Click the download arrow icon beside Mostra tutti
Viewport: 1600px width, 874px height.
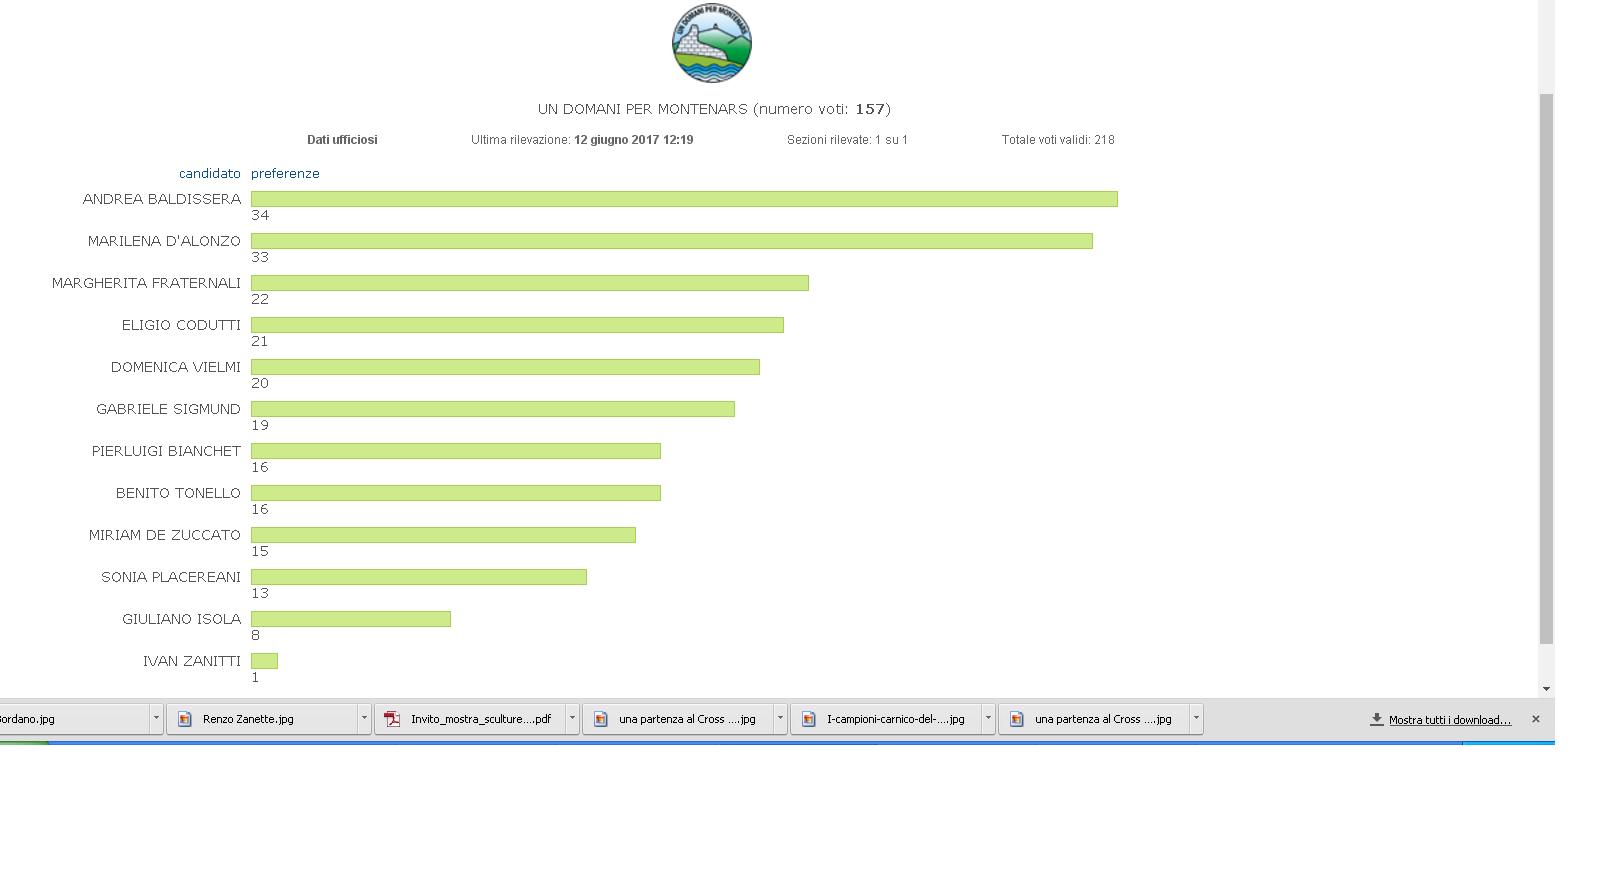[x=1376, y=719]
